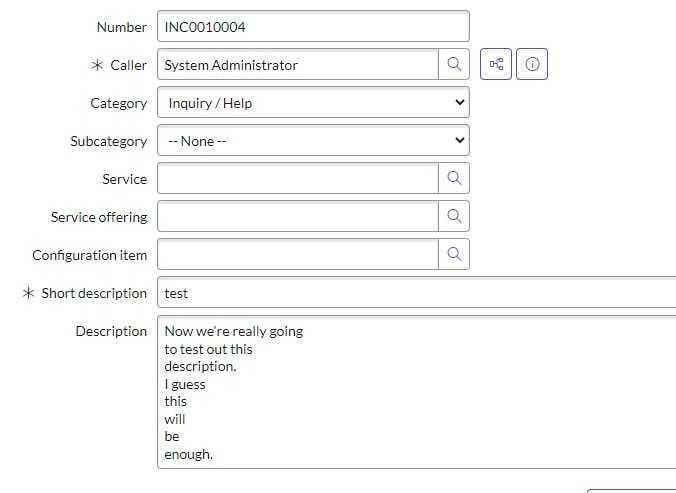Click the Configuration item search icon
Image resolution: width=676 pixels, height=493 pixels.
[454, 254]
